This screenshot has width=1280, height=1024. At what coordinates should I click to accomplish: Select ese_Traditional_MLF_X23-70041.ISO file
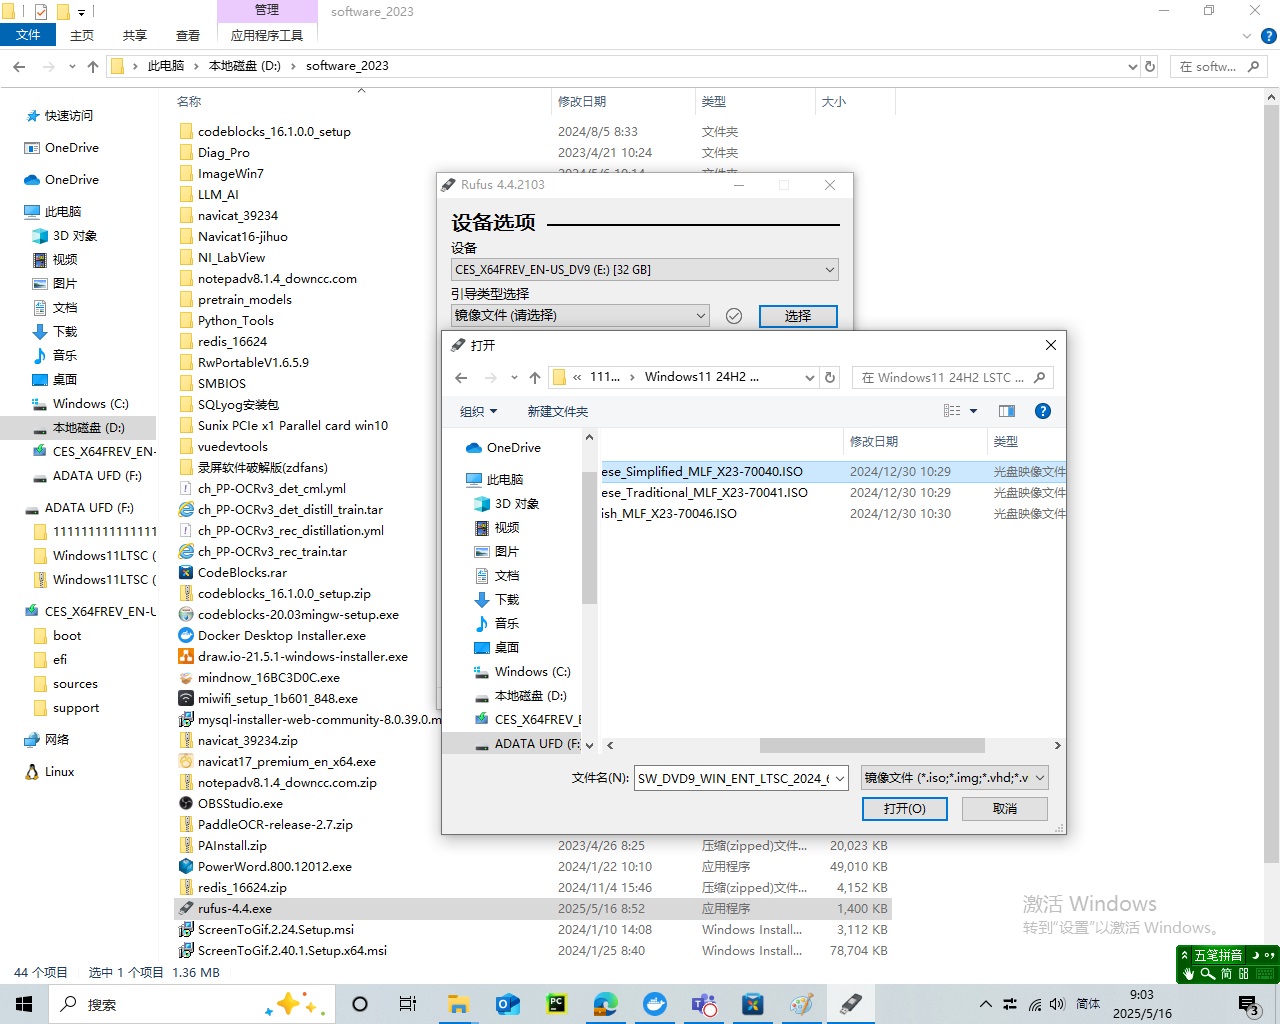pos(705,493)
